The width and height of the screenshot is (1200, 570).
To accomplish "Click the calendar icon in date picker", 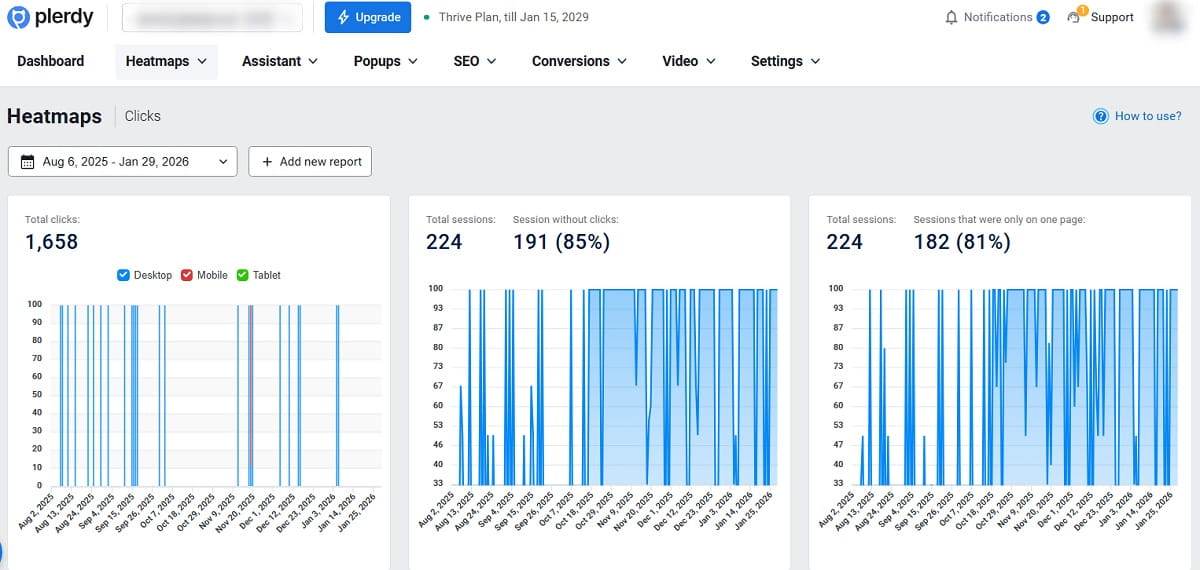I will pos(27,161).
